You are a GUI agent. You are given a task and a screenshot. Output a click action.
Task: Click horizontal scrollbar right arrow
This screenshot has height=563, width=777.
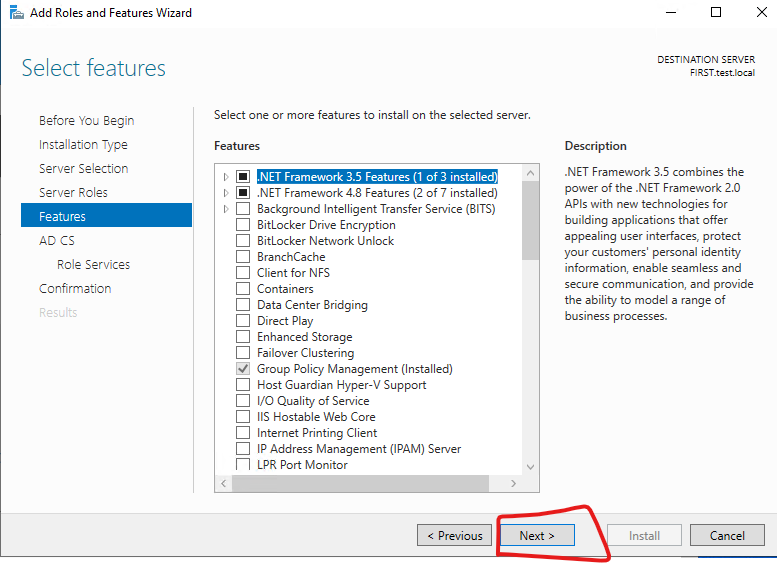click(513, 483)
